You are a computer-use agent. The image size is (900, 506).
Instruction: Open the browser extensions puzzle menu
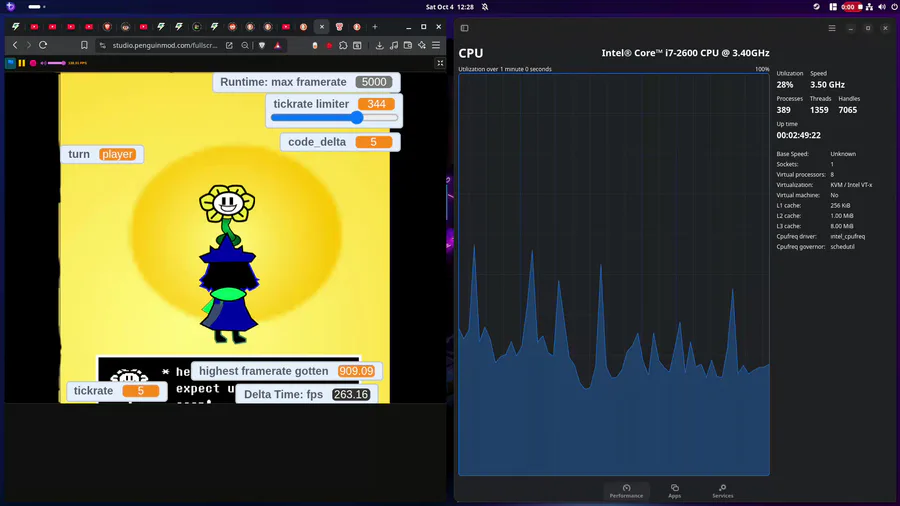pyautogui.click(x=343, y=45)
